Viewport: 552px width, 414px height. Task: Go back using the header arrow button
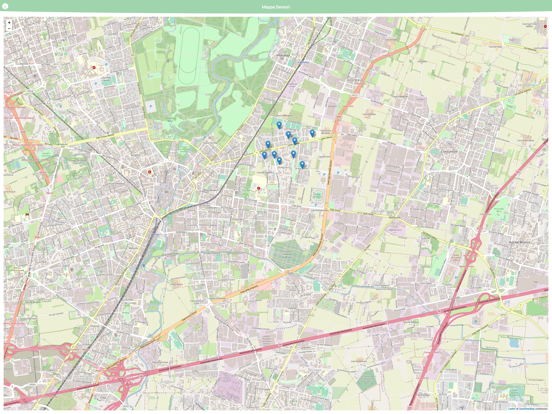coord(5,6)
